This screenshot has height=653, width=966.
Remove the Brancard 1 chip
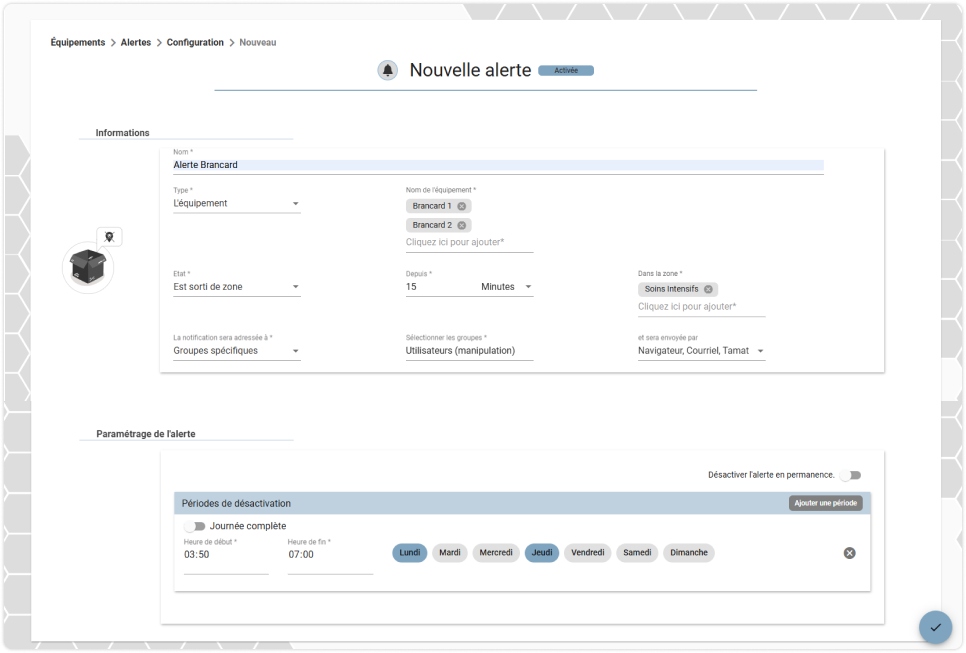click(x=461, y=206)
